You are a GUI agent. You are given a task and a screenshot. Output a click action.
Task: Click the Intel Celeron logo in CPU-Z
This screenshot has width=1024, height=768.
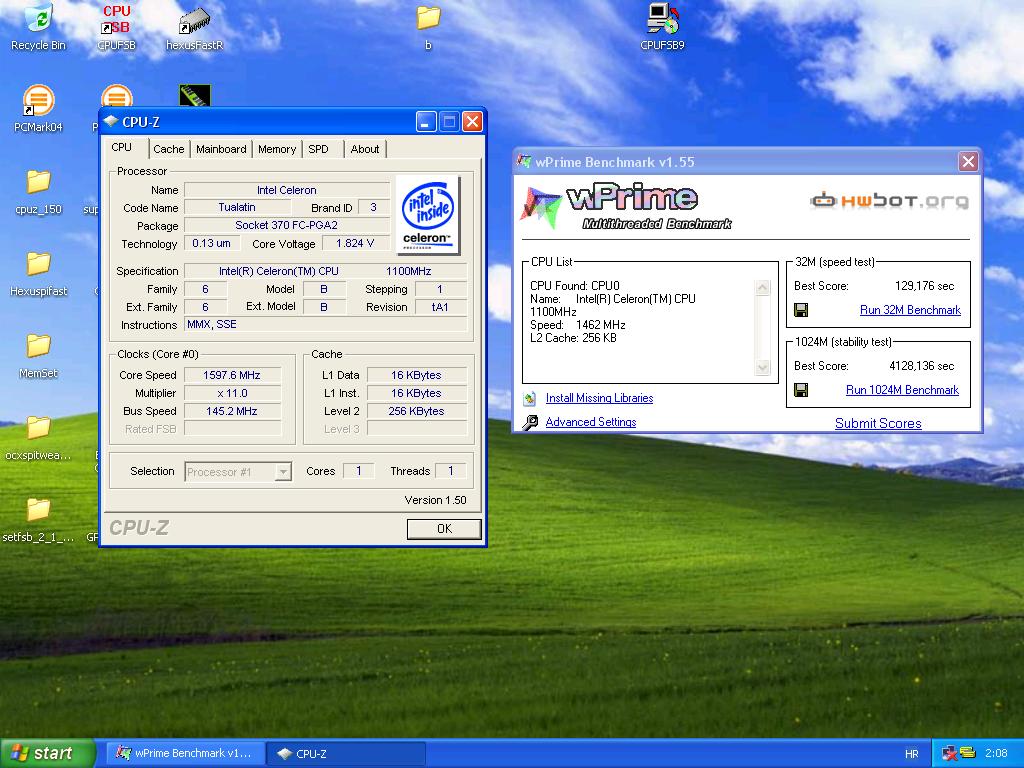pos(428,214)
